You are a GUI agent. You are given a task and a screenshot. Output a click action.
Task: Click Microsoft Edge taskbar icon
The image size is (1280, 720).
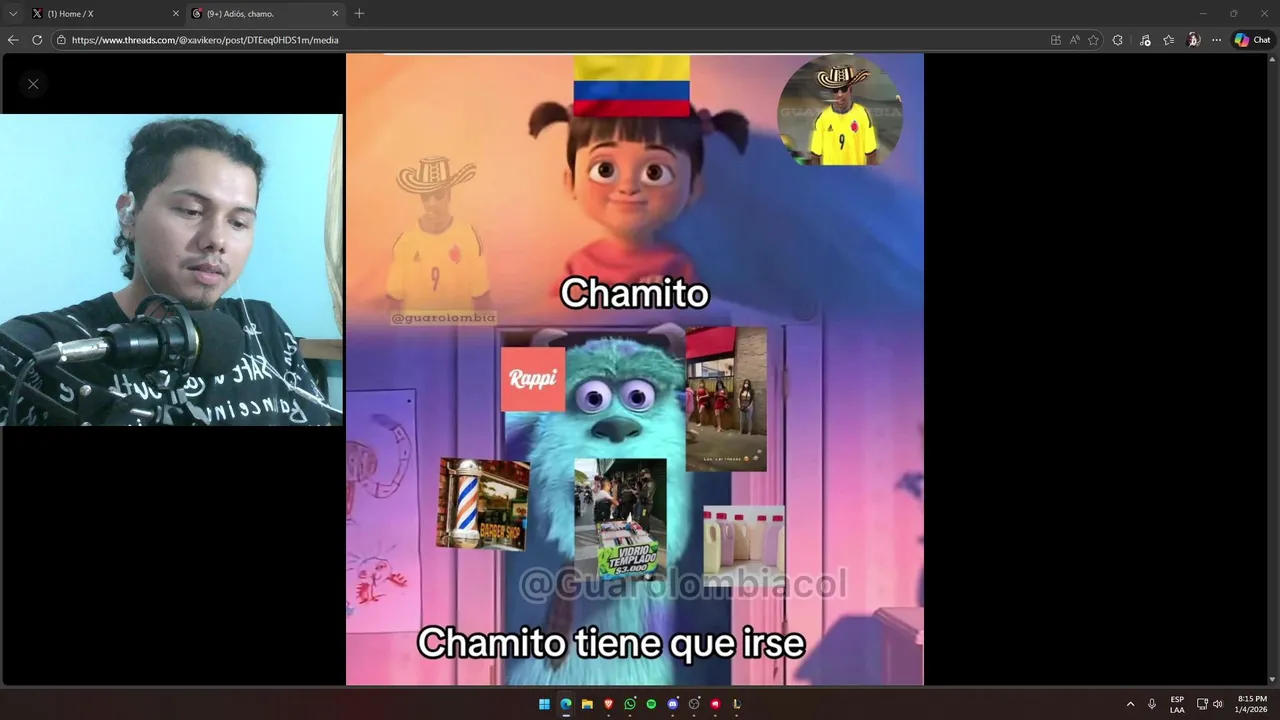coord(565,704)
